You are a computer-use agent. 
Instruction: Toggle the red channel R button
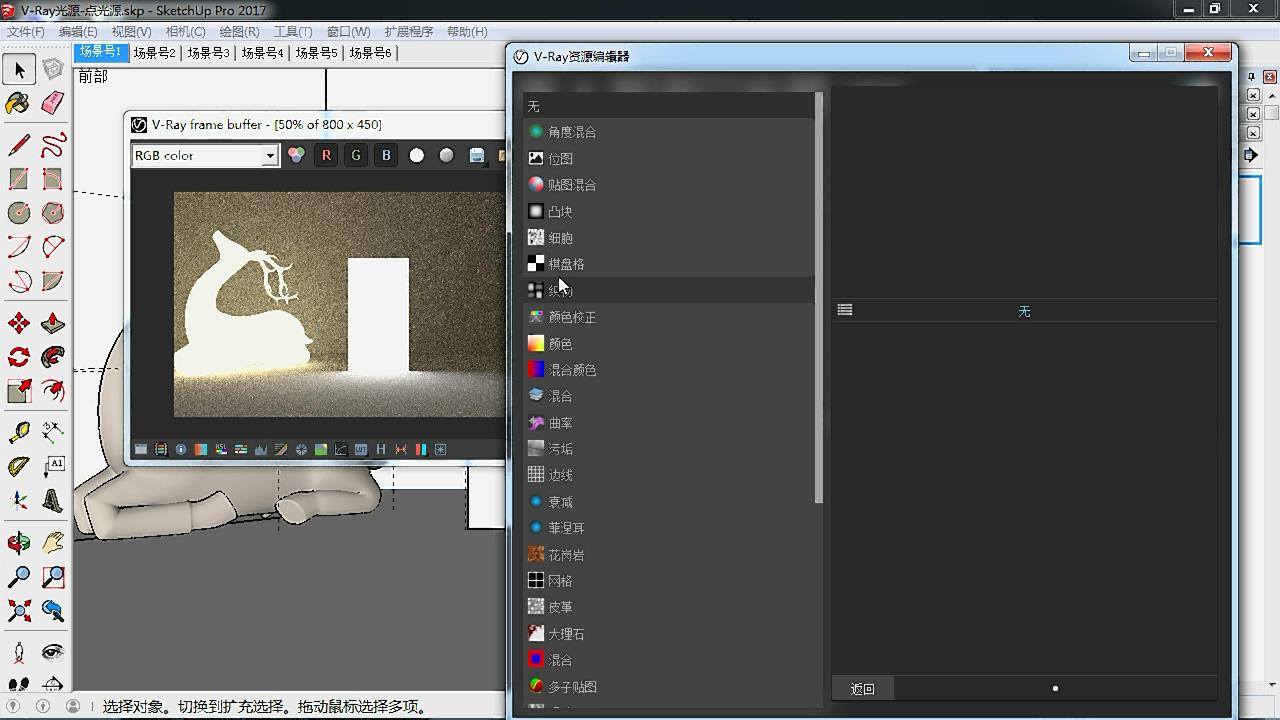pyautogui.click(x=326, y=155)
